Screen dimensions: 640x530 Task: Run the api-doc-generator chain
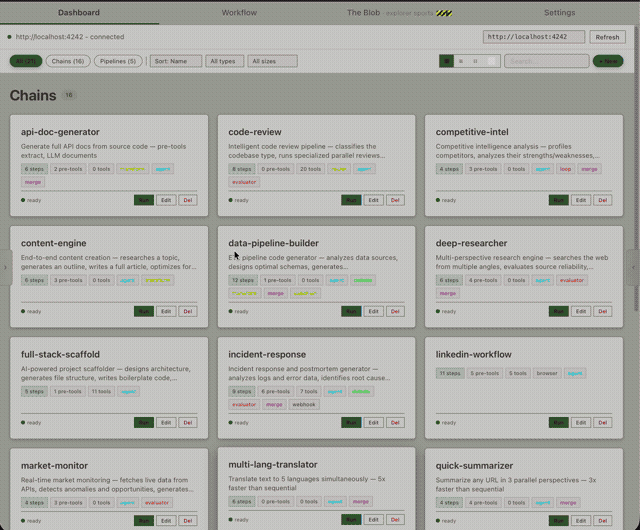click(x=144, y=200)
